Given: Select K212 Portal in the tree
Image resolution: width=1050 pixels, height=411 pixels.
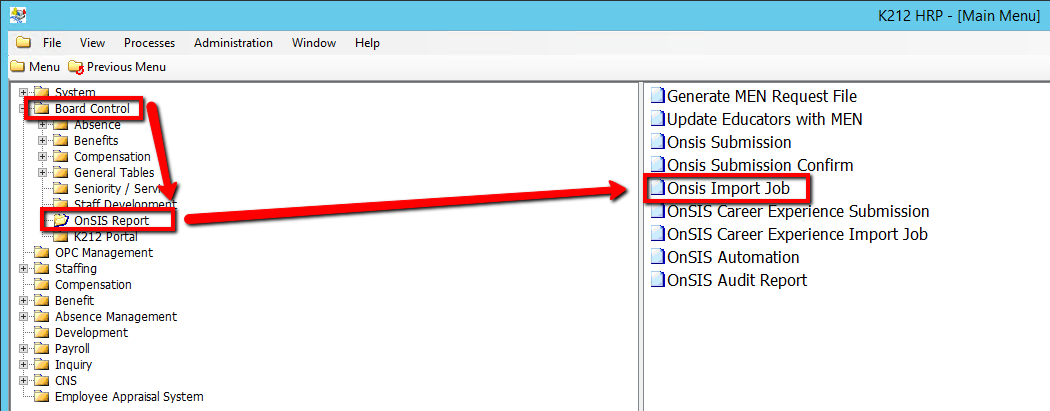Looking at the screenshot, I should click(x=105, y=237).
